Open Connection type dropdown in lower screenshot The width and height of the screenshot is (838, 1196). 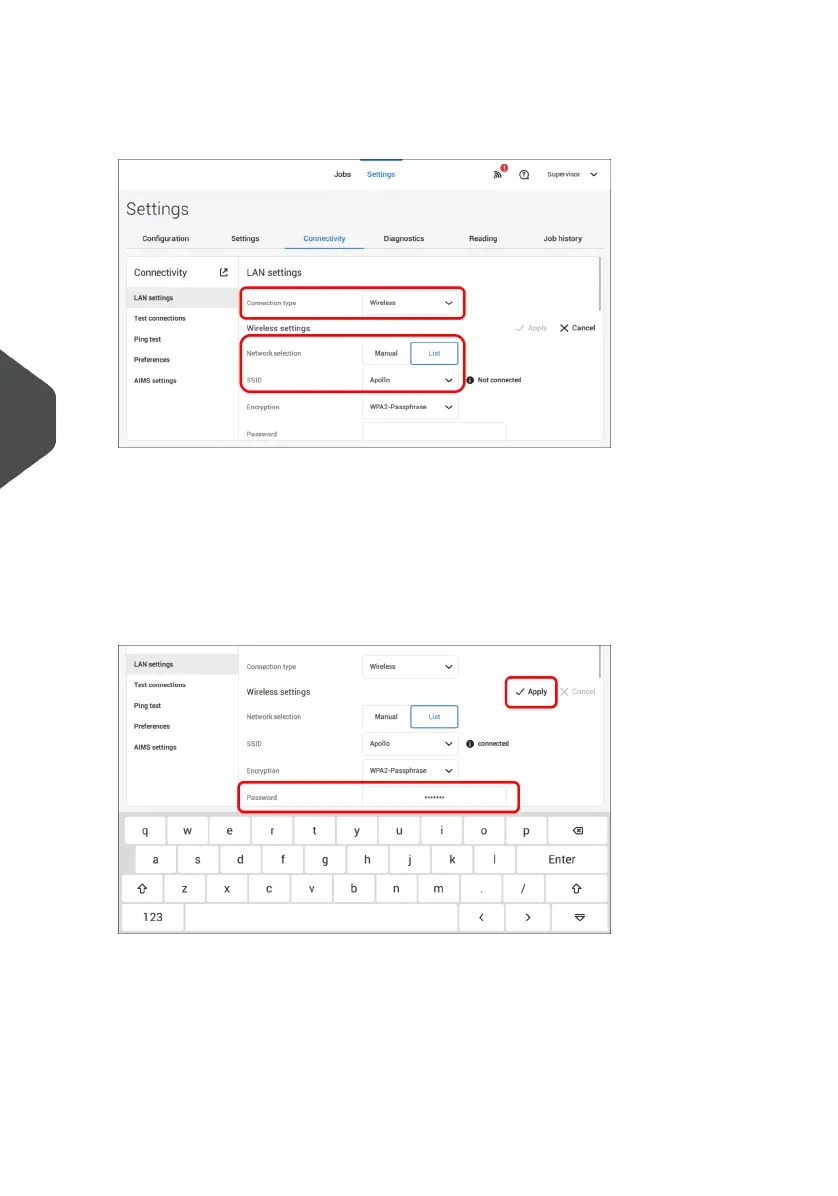pos(410,667)
